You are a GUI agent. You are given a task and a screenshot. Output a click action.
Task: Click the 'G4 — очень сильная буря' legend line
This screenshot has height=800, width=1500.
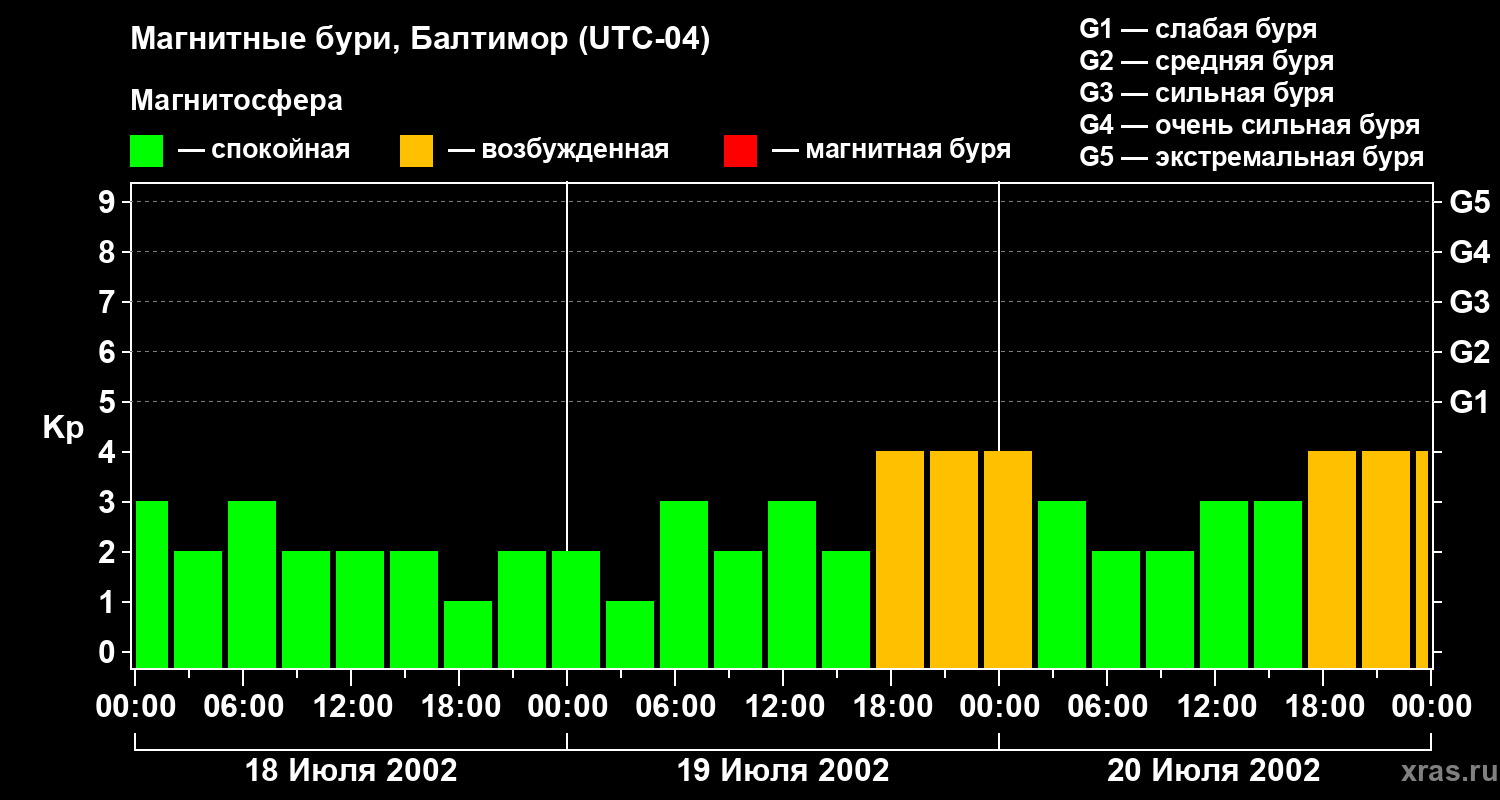point(1249,125)
